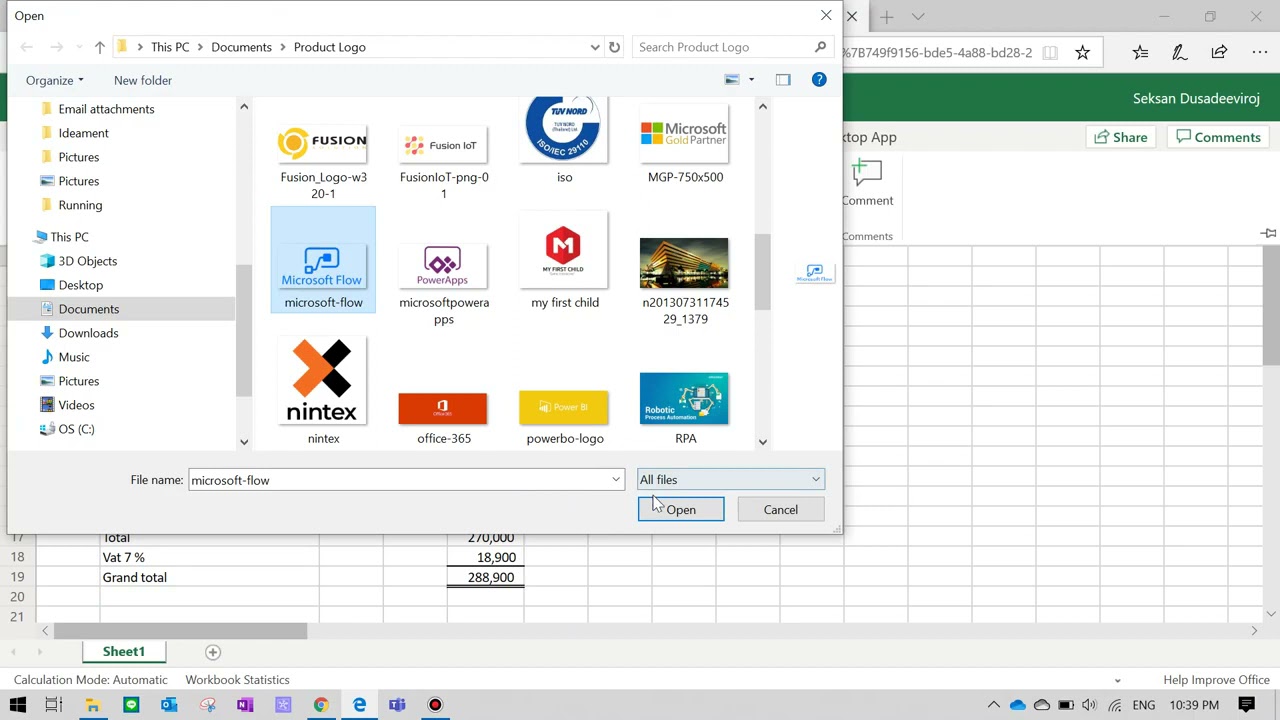Click file list scrollbar down arrow
The height and width of the screenshot is (720, 1280).
pos(763,442)
